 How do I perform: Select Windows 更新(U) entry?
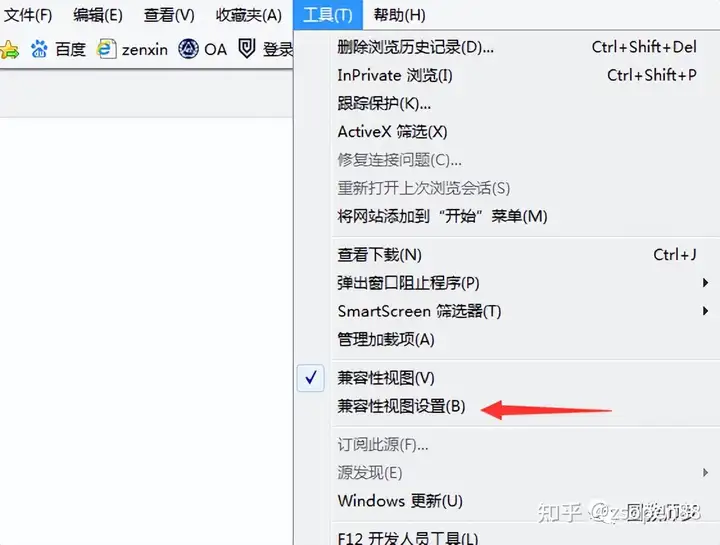(400, 500)
